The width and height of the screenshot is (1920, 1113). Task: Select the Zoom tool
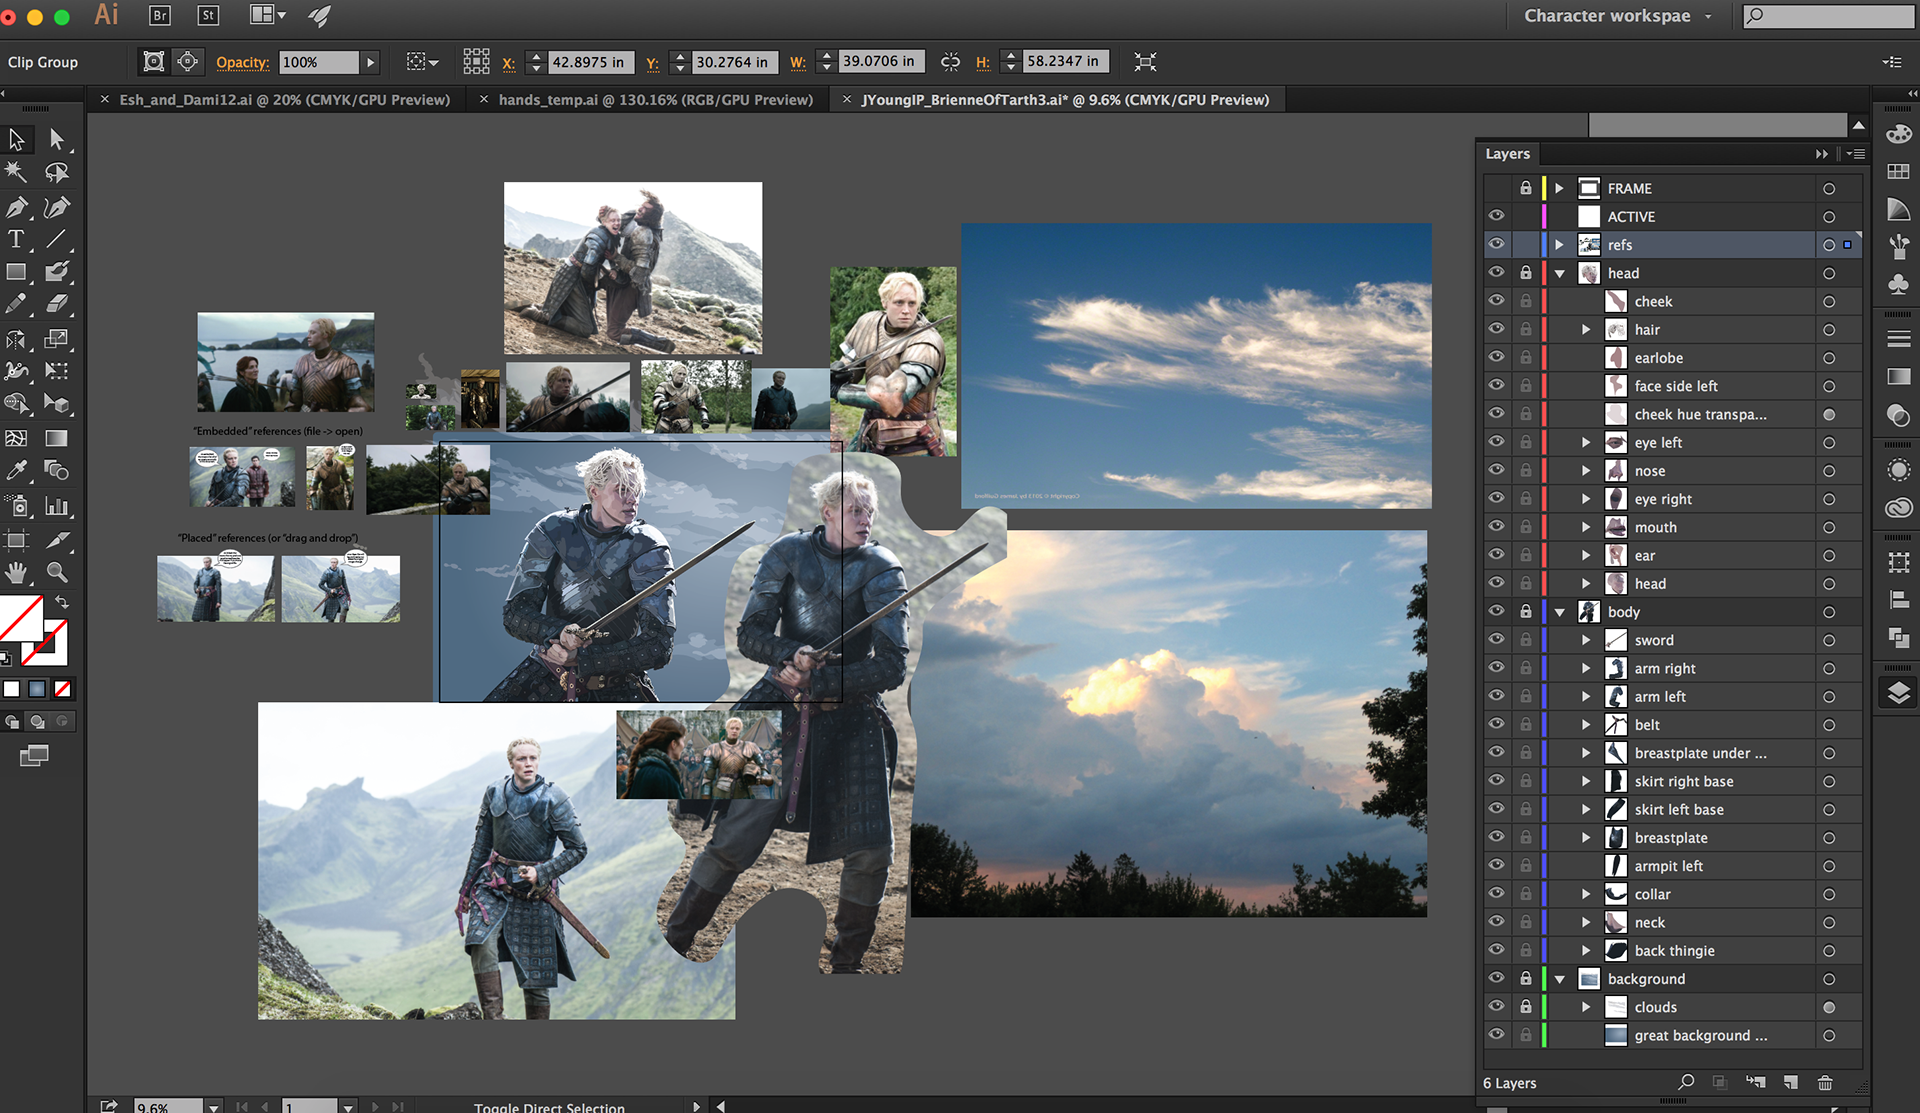pos(57,573)
